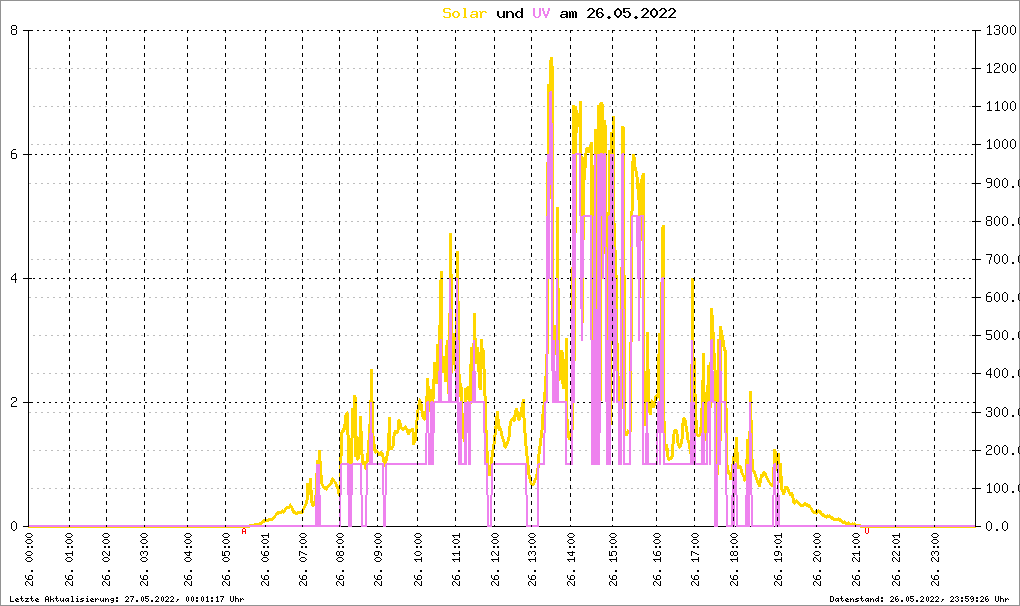Screen dimensions: 1020x606
Task: Click time label "26. 17:00"
Action: click(x=695, y=559)
